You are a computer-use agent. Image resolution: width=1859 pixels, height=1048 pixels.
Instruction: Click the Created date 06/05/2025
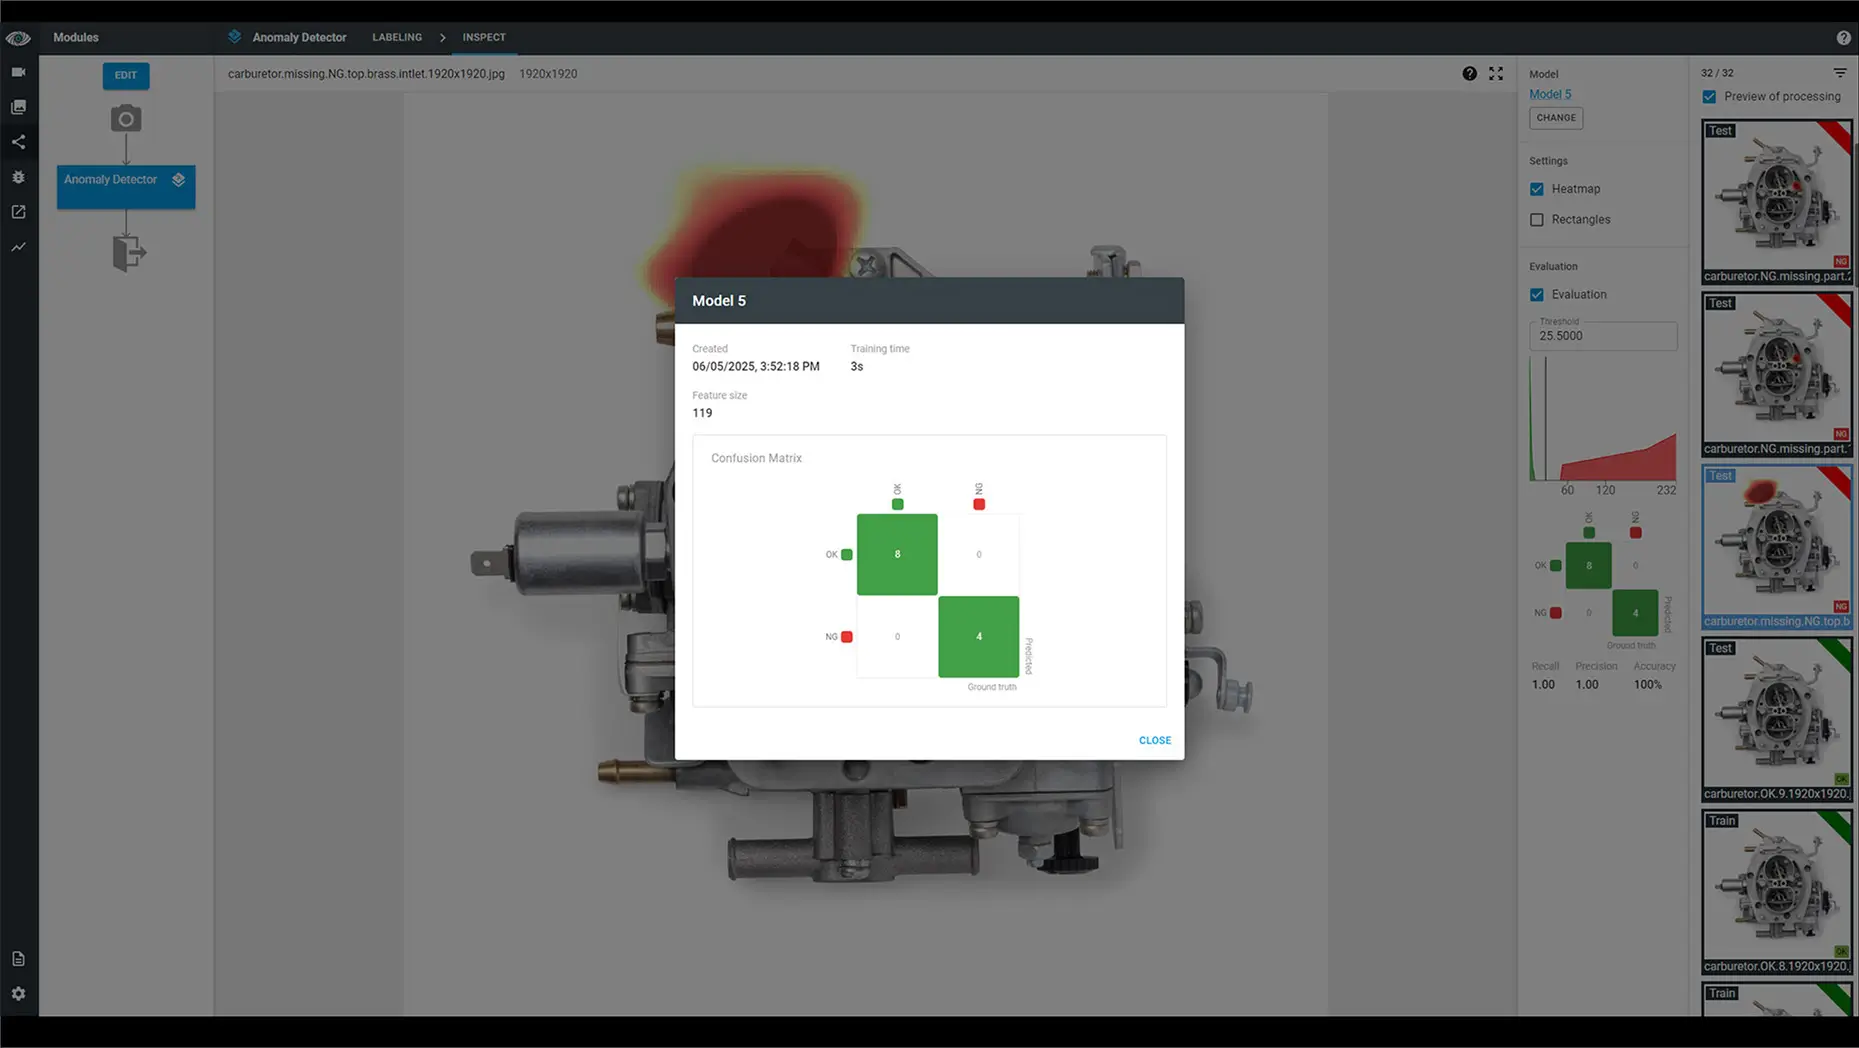[756, 367]
